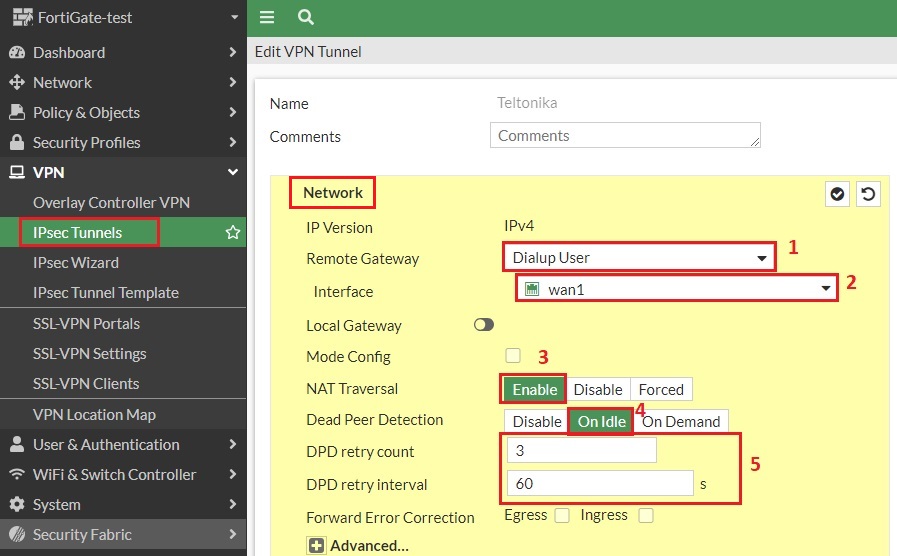
Task: Click the Comments text field
Action: 625,136
